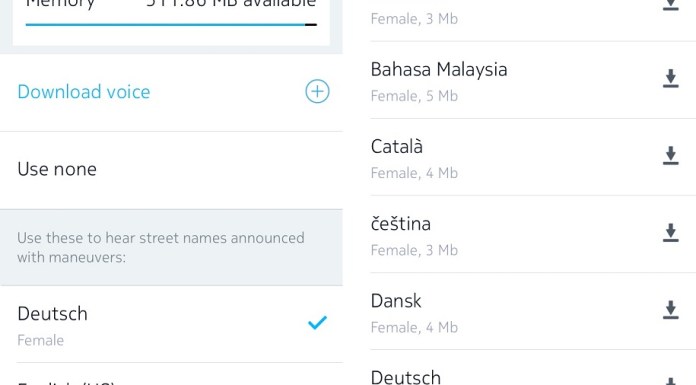Download the čeština voice via arrow icon
Viewport: 696px width, 385px height.
coord(671,233)
